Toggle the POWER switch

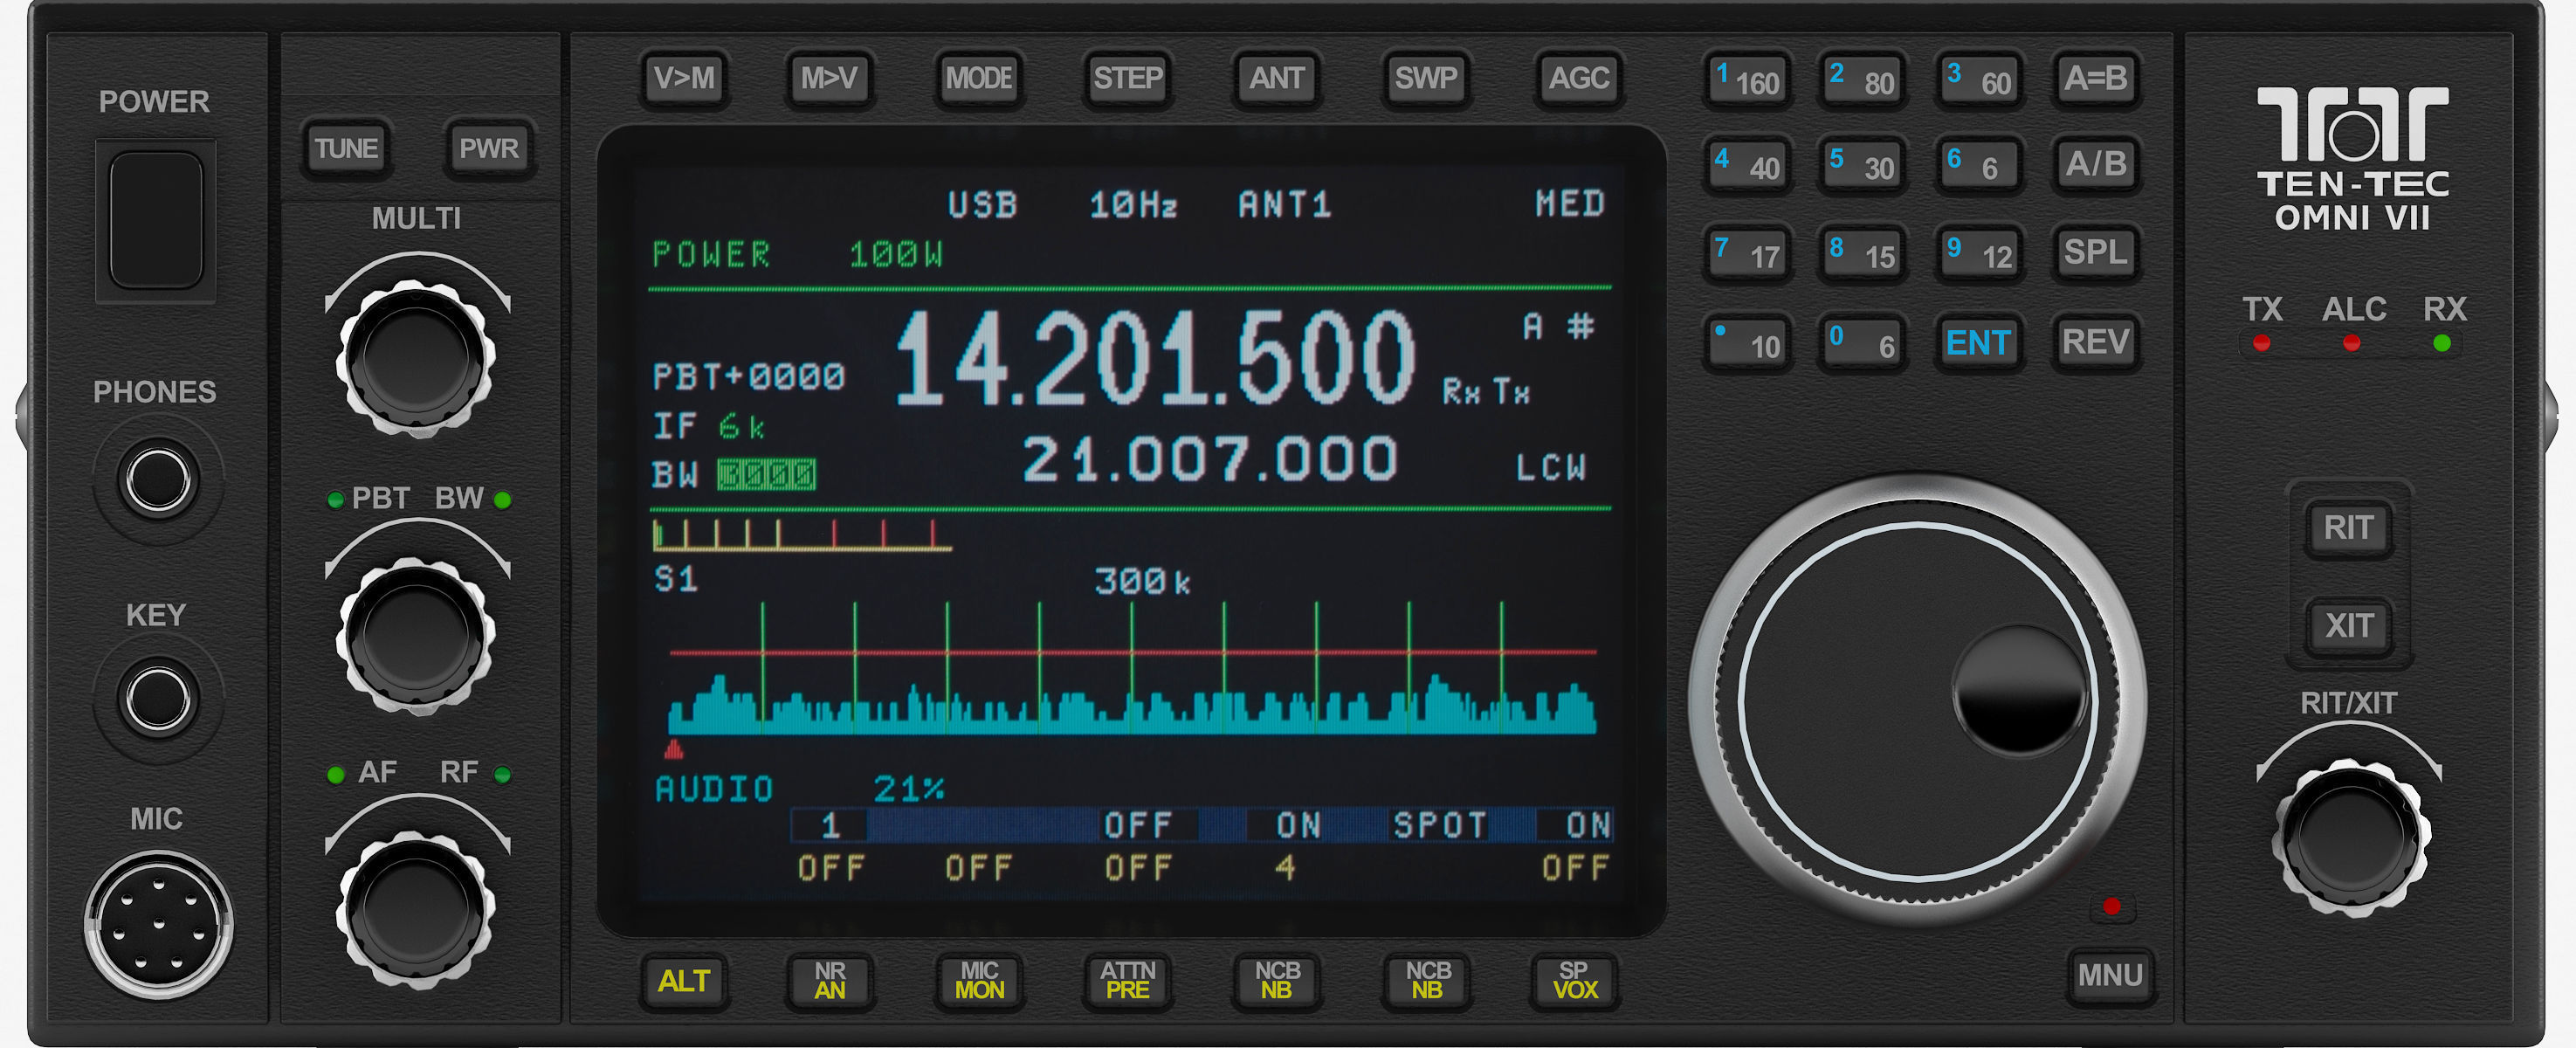[x=156, y=220]
